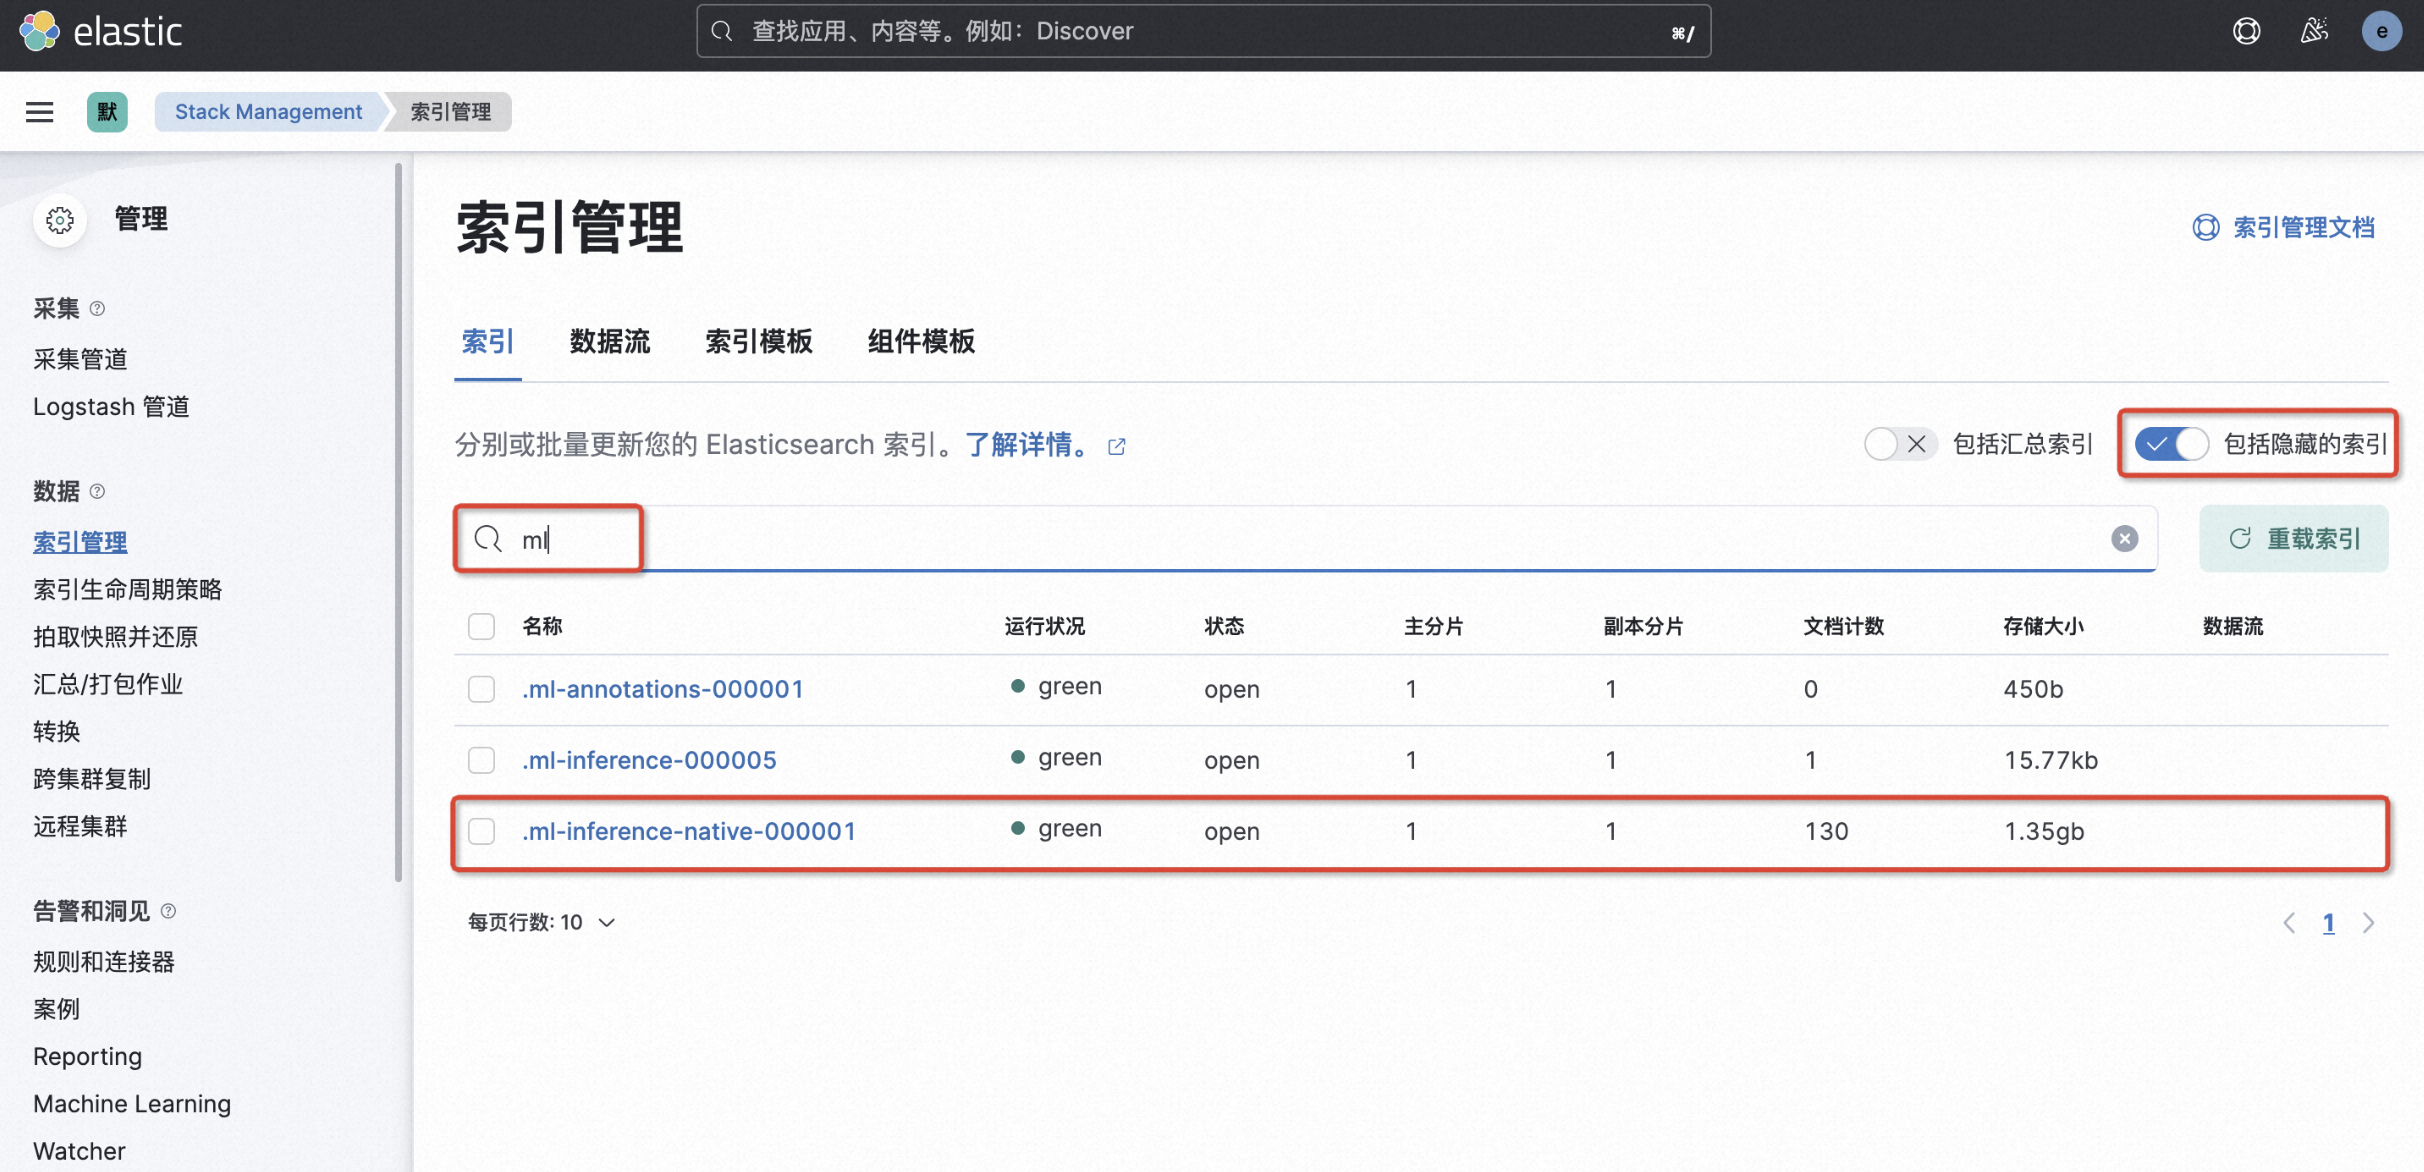This screenshot has width=2424, height=1172.
Task: Switch to the 索引 tab
Action: 488,342
